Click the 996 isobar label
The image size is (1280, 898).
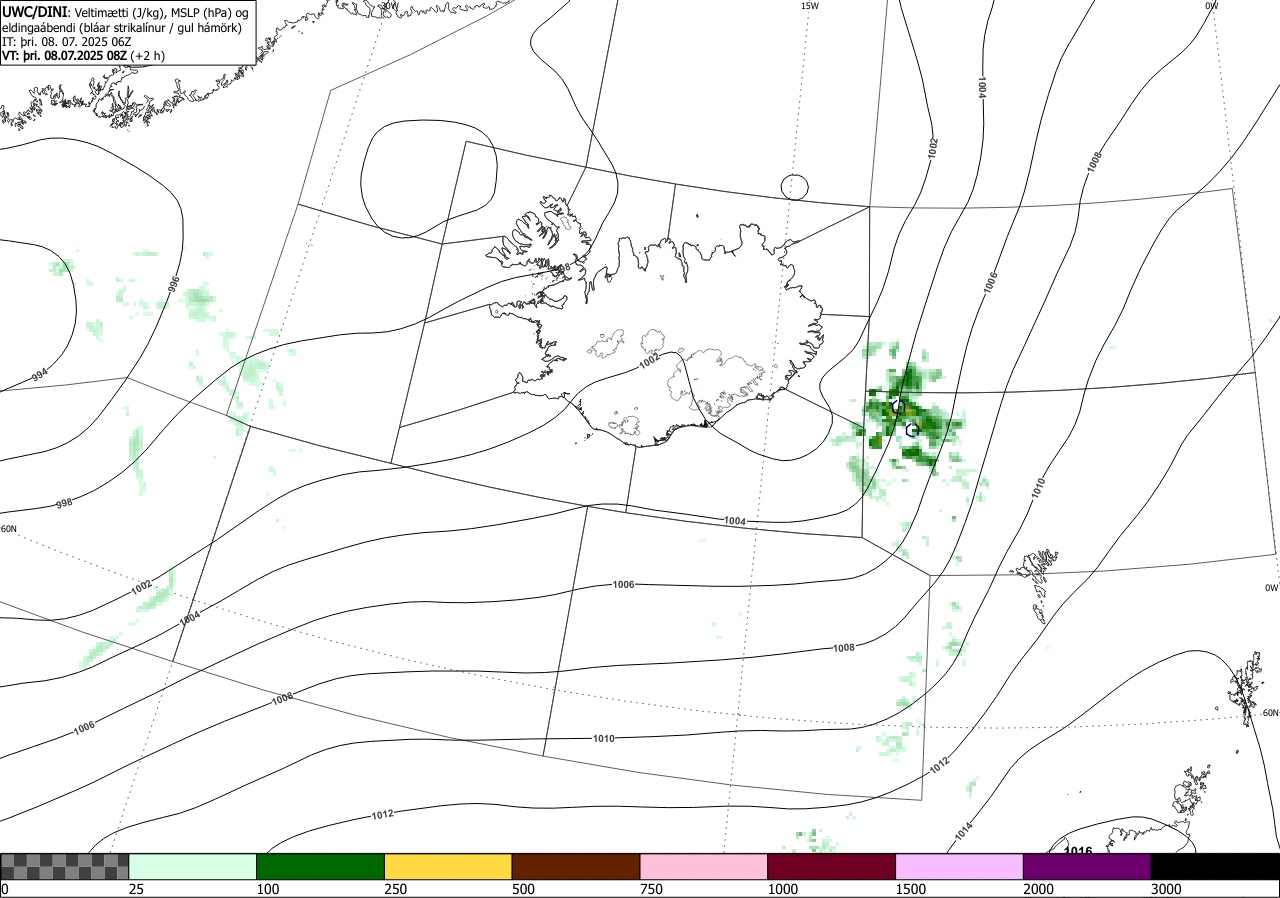pyautogui.click(x=174, y=285)
